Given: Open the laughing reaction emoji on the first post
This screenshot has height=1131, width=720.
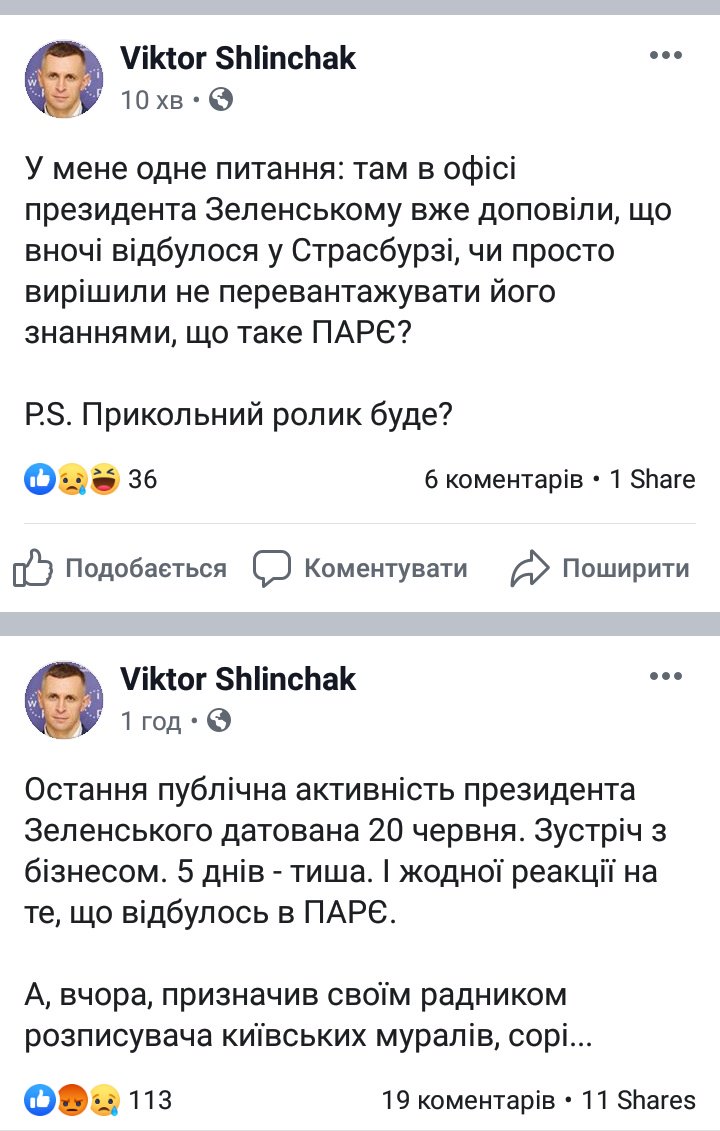Looking at the screenshot, I should coord(103,480).
